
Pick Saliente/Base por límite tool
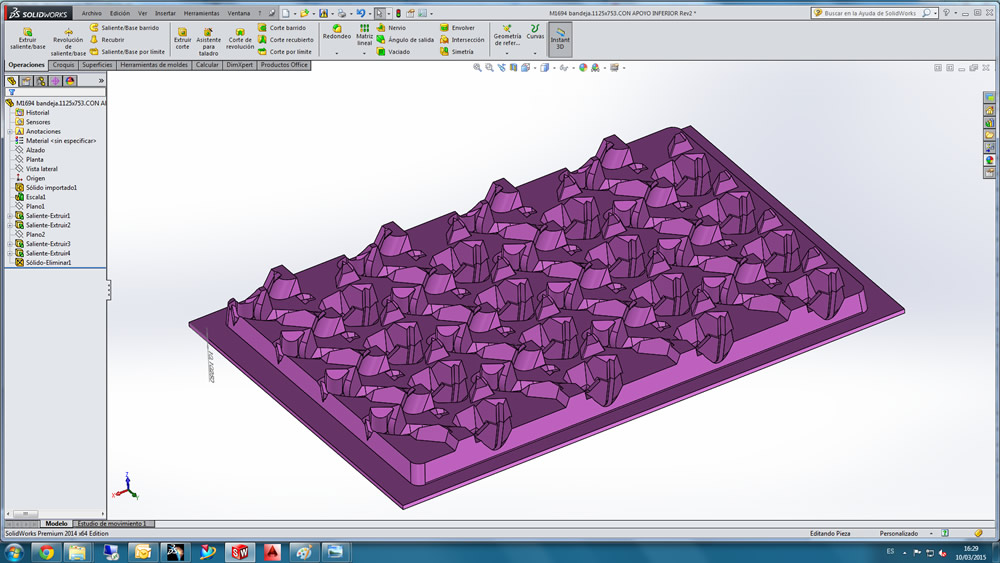click(128, 52)
